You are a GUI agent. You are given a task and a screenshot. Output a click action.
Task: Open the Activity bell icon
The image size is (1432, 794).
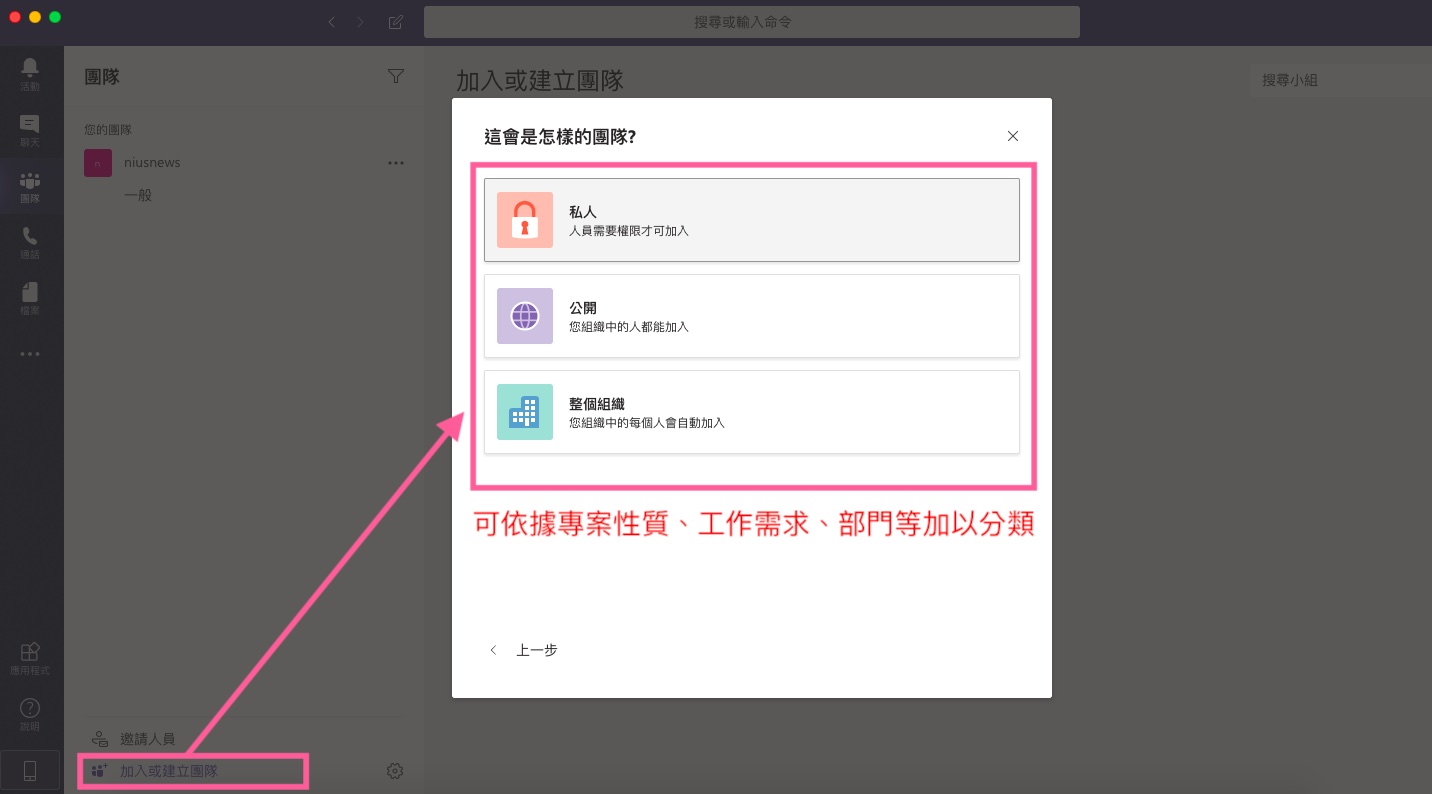[30, 72]
